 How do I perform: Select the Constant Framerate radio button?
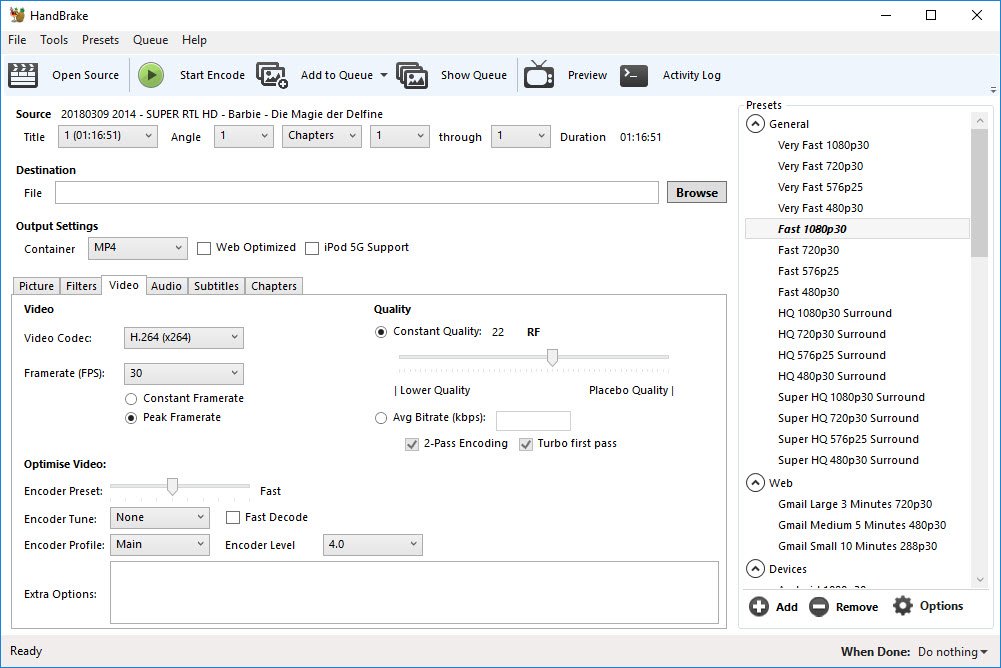click(132, 398)
